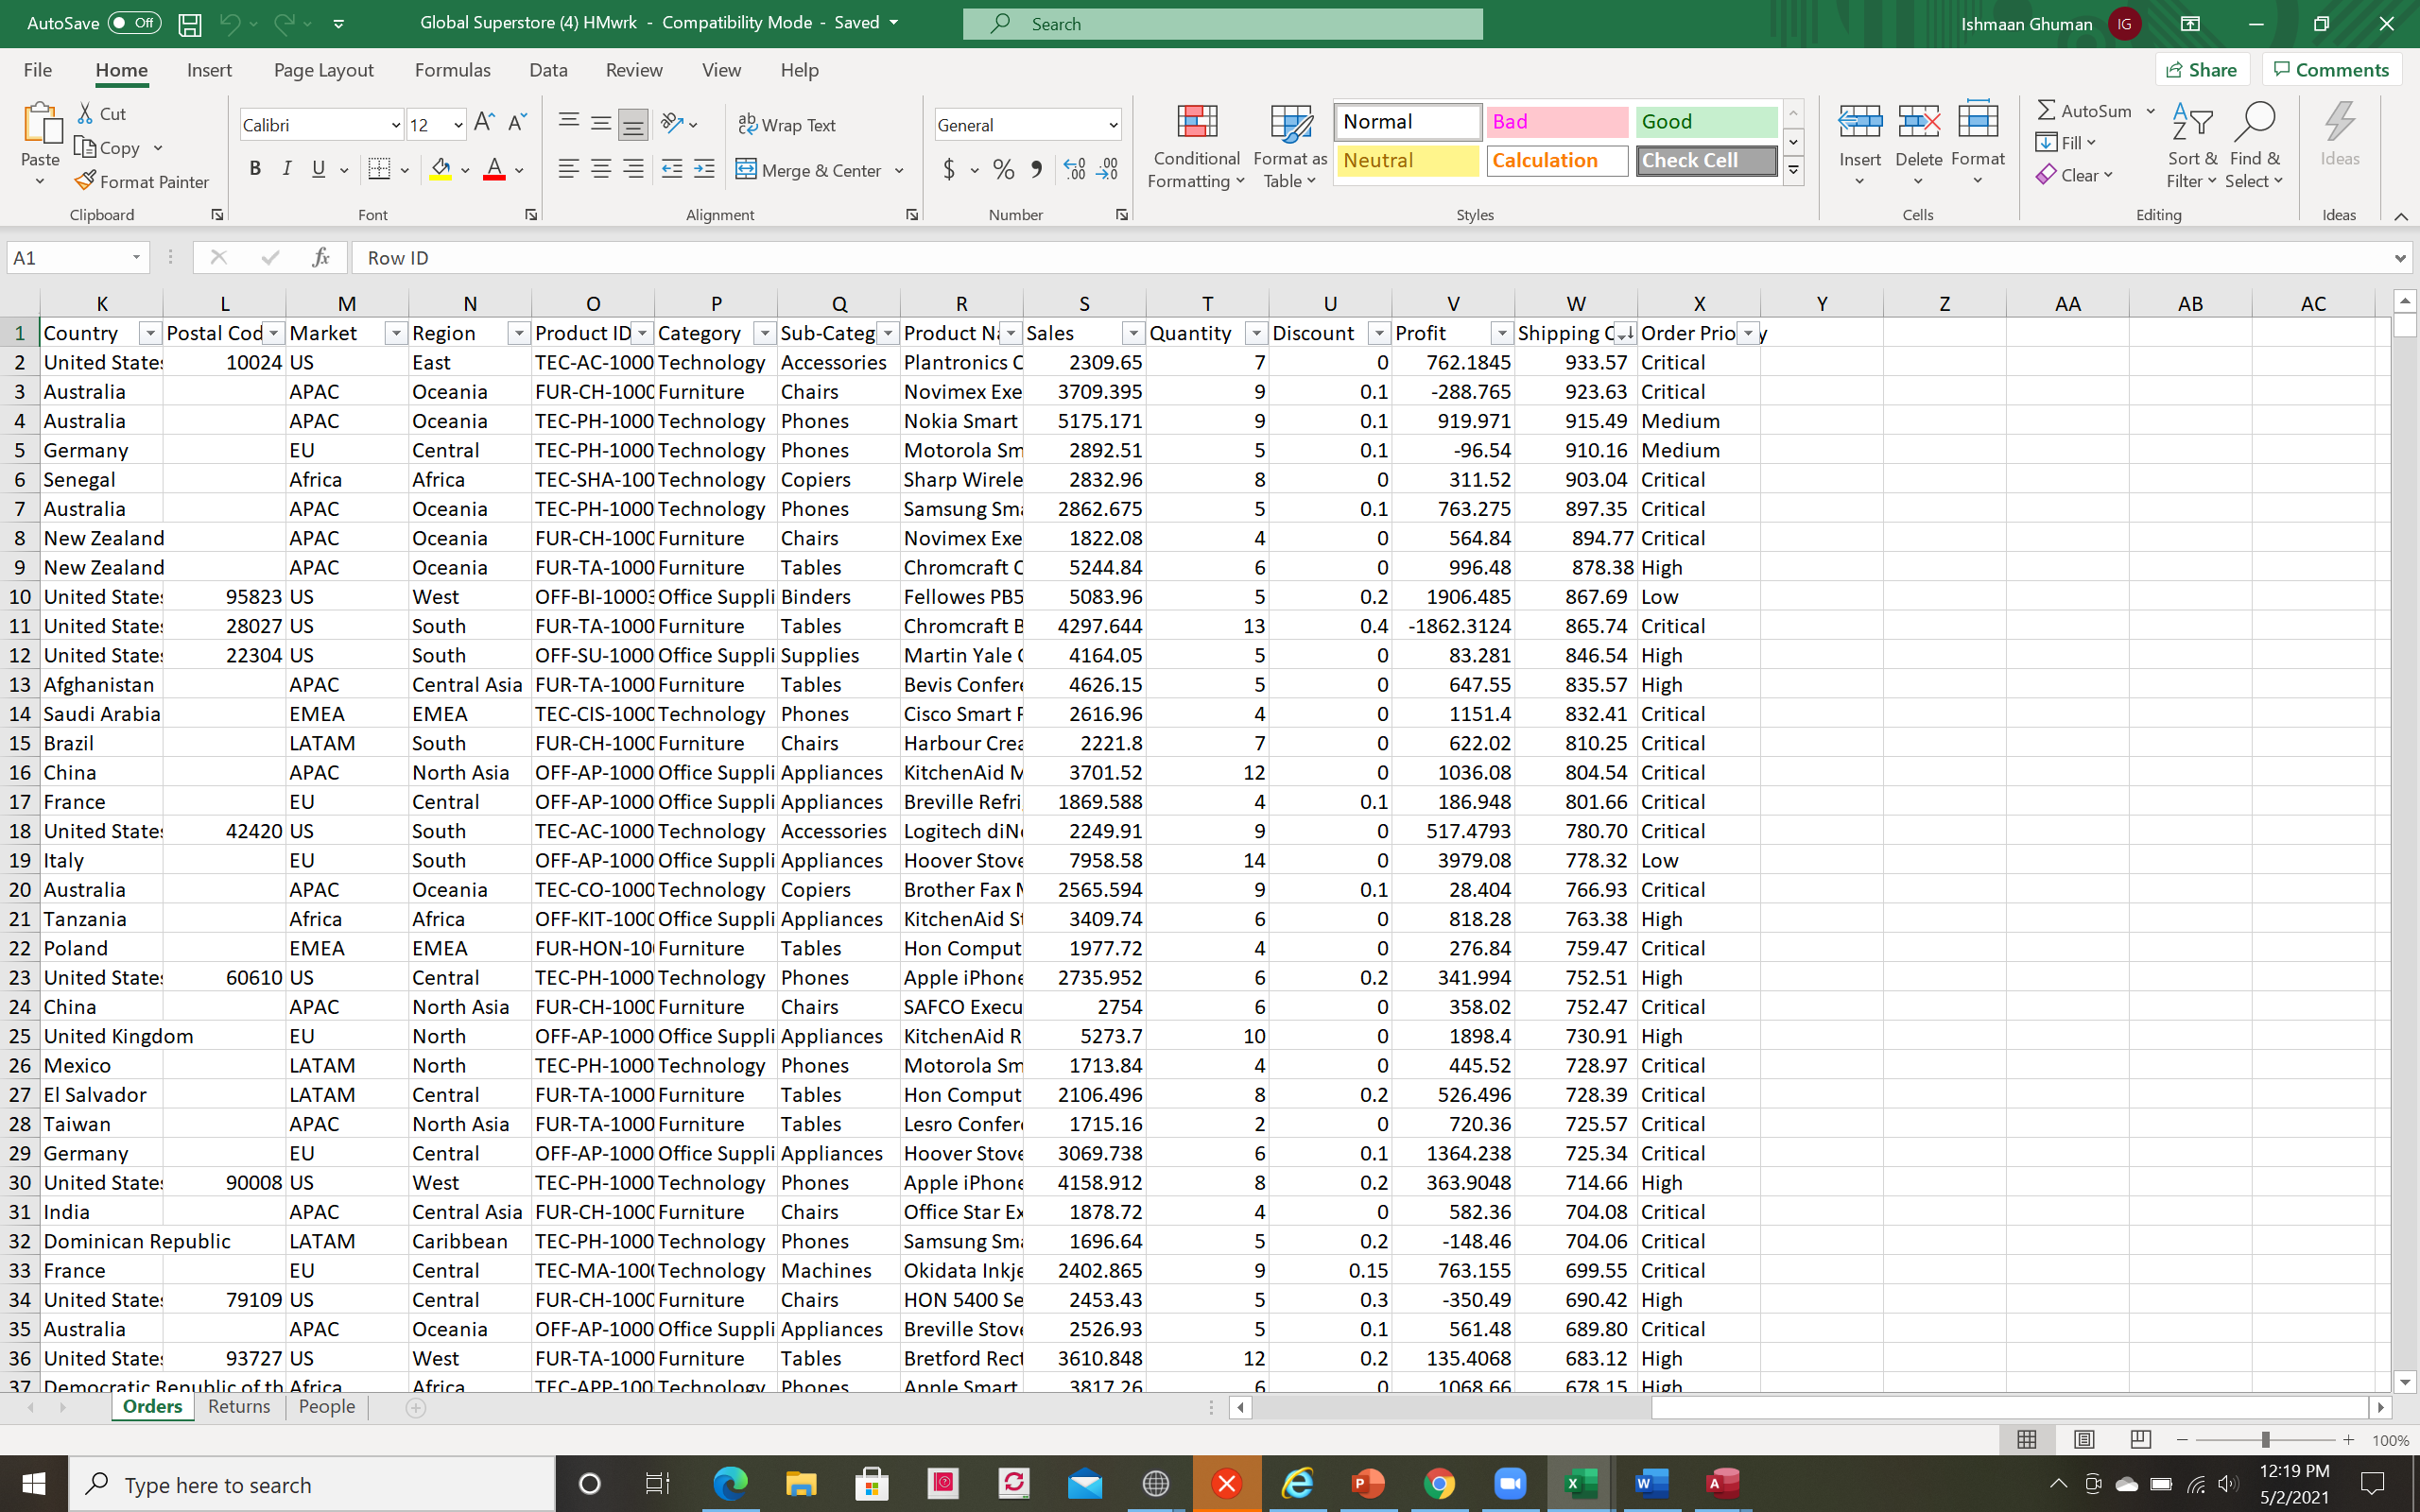Apply the Good cell style

[x=1706, y=122]
